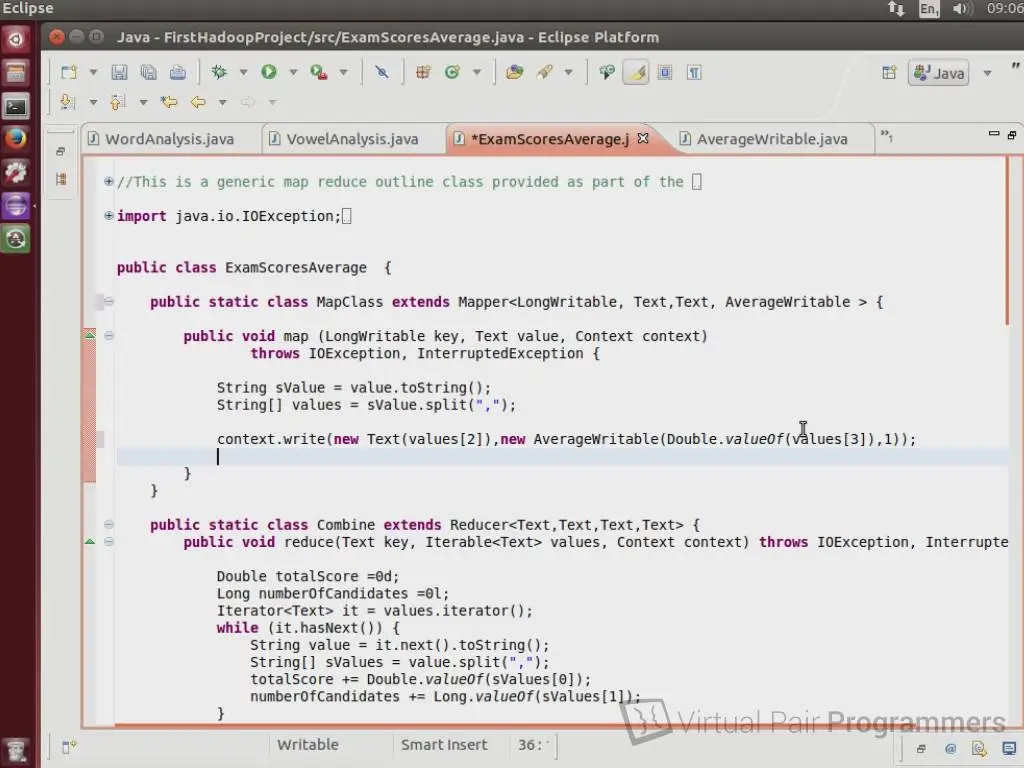Image resolution: width=1024 pixels, height=768 pixels.
Task: Click the icon left of Mark Occurrences
Action: (607, 72)
